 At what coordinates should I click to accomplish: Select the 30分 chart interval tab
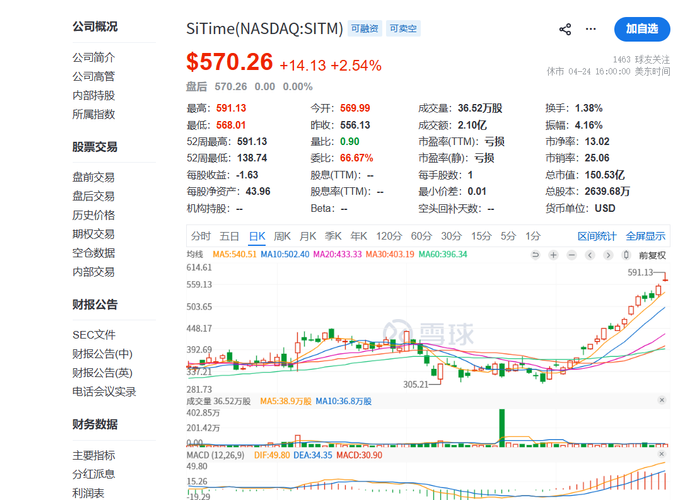[451, 236]
